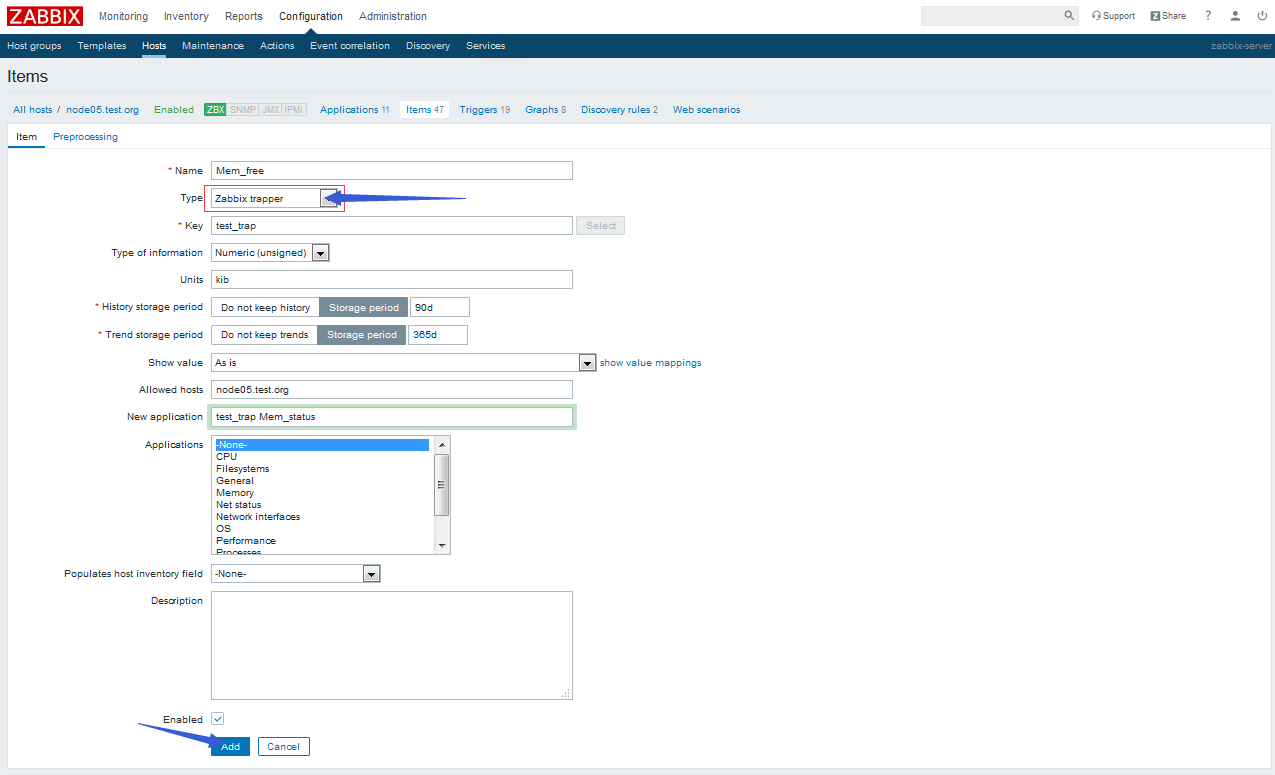
Task: Uncheck the Enabled checkbox
Action: pyautogui.click(x=217, y=718)
